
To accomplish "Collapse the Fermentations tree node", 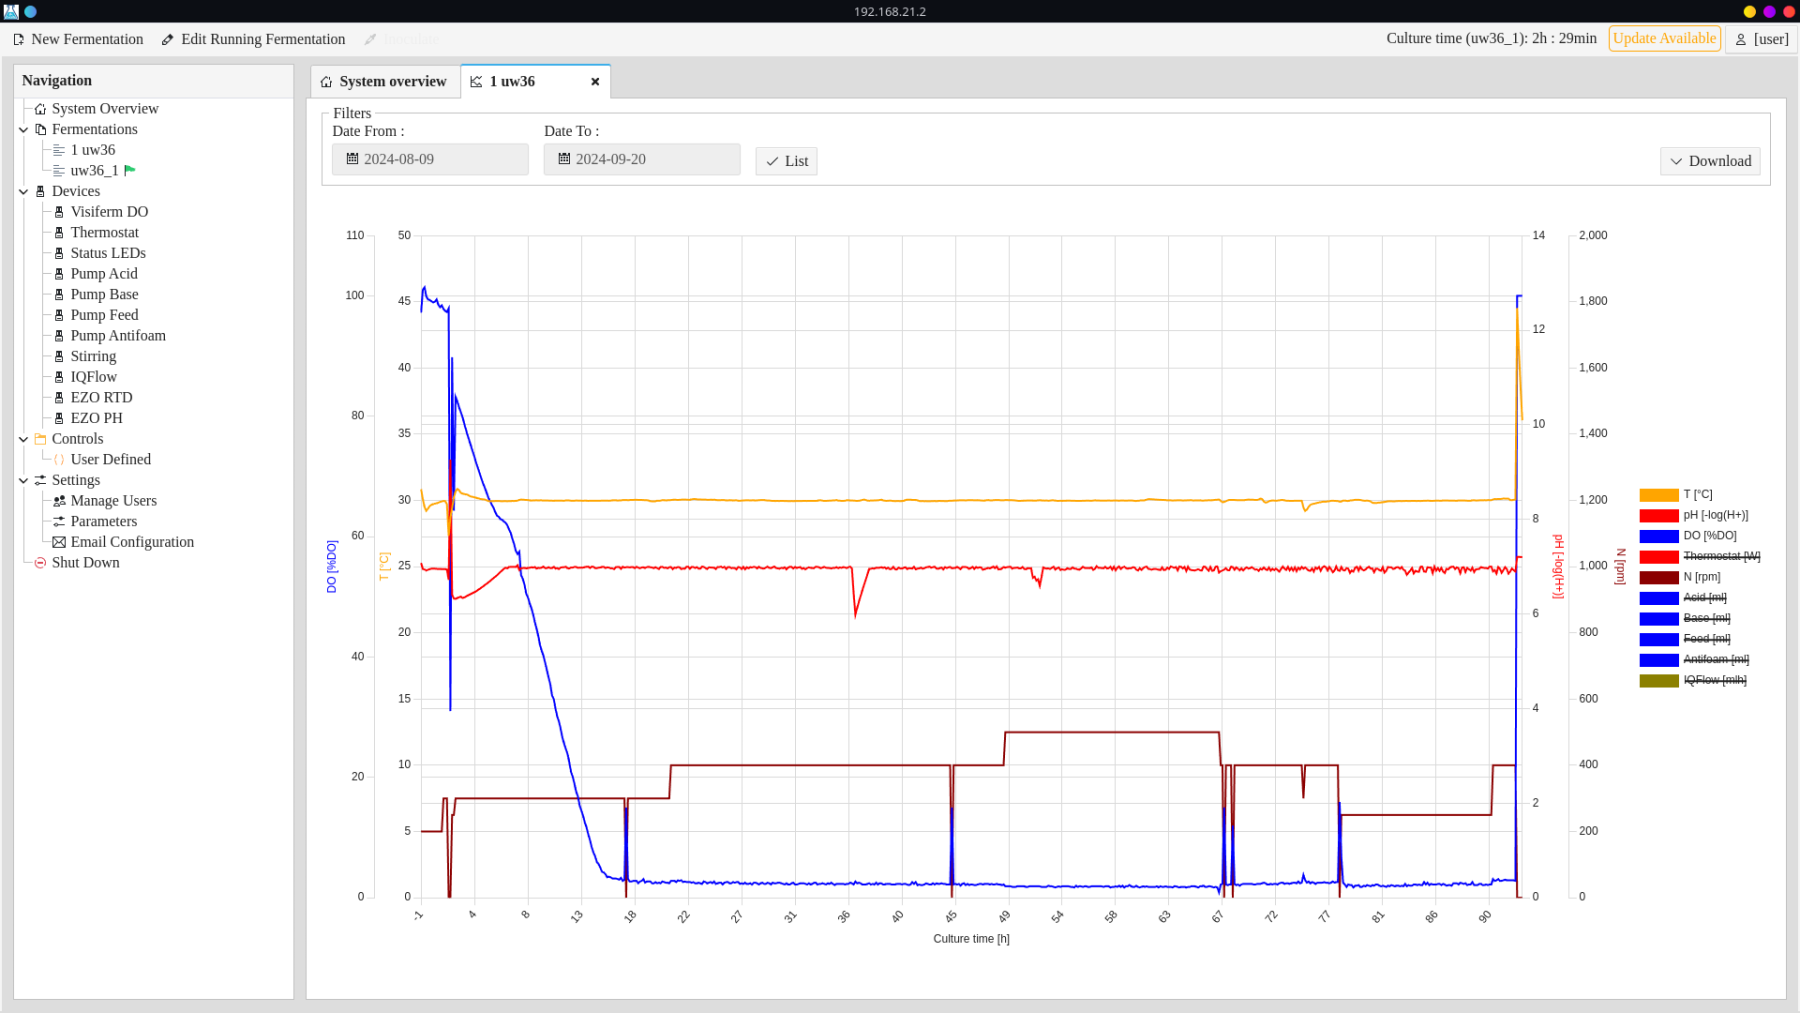I will (23, 129).
